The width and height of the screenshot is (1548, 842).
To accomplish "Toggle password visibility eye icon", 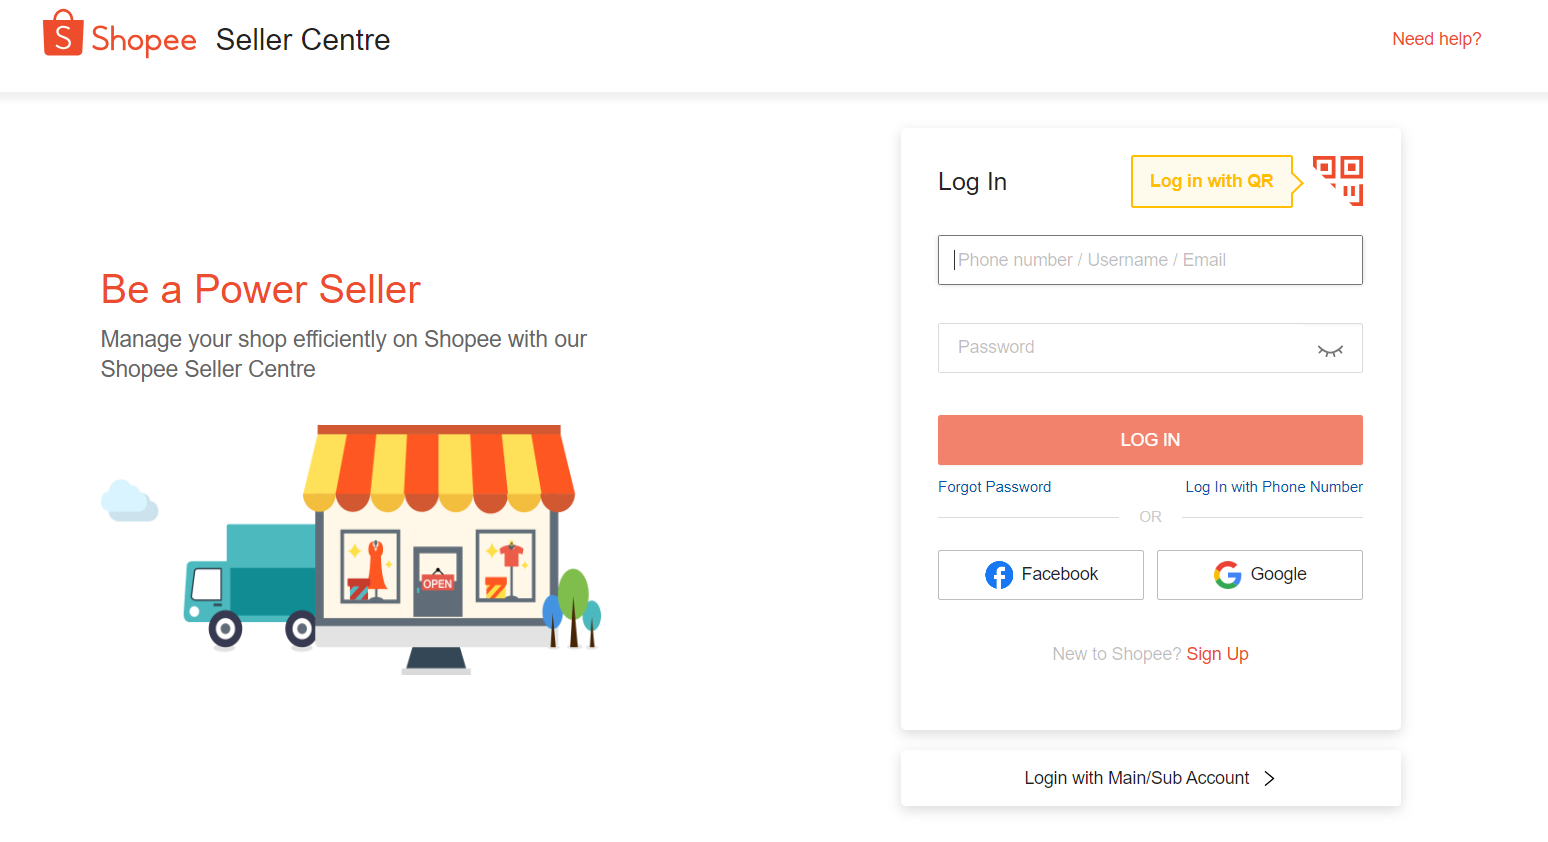I will coord(1330,349).
